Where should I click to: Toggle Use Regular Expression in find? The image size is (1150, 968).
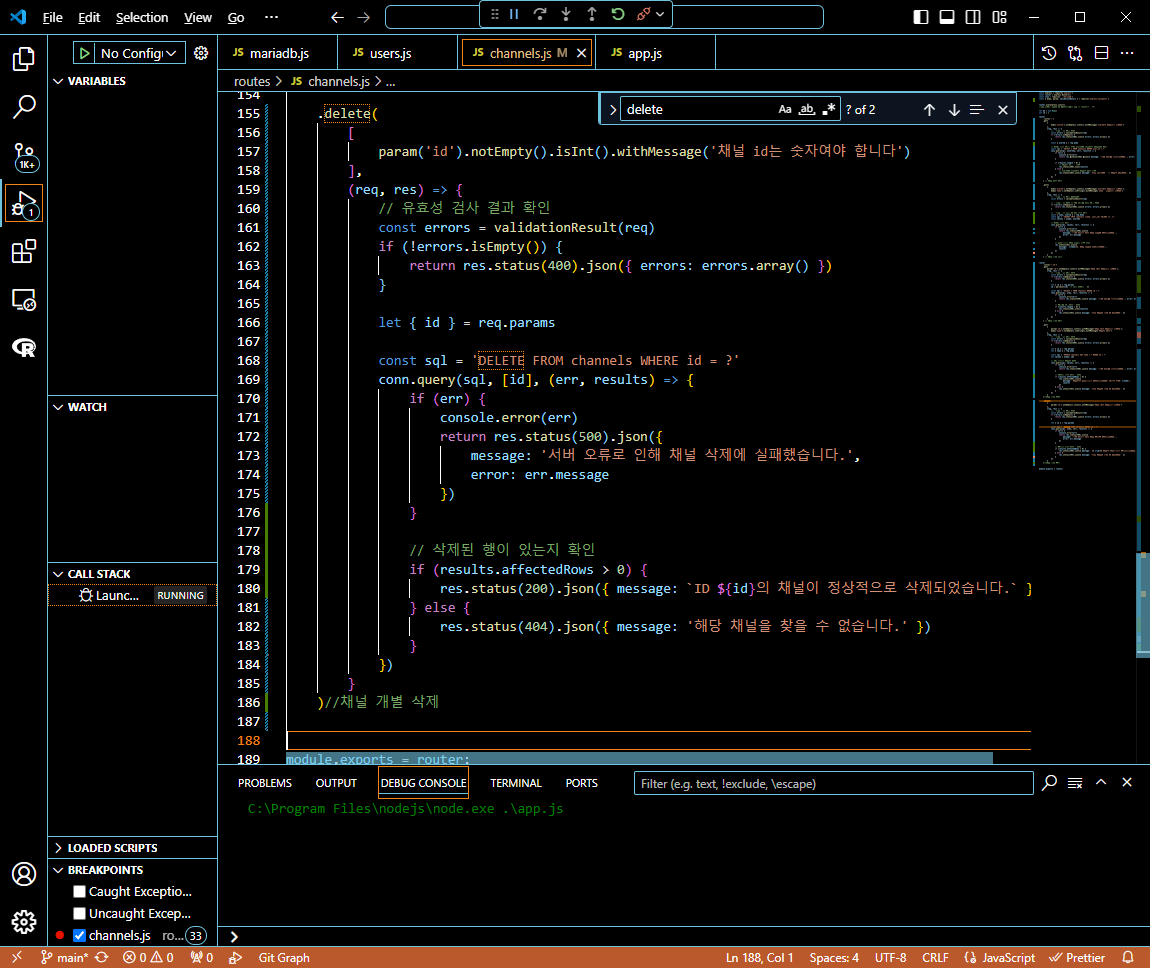pos(829,109)
